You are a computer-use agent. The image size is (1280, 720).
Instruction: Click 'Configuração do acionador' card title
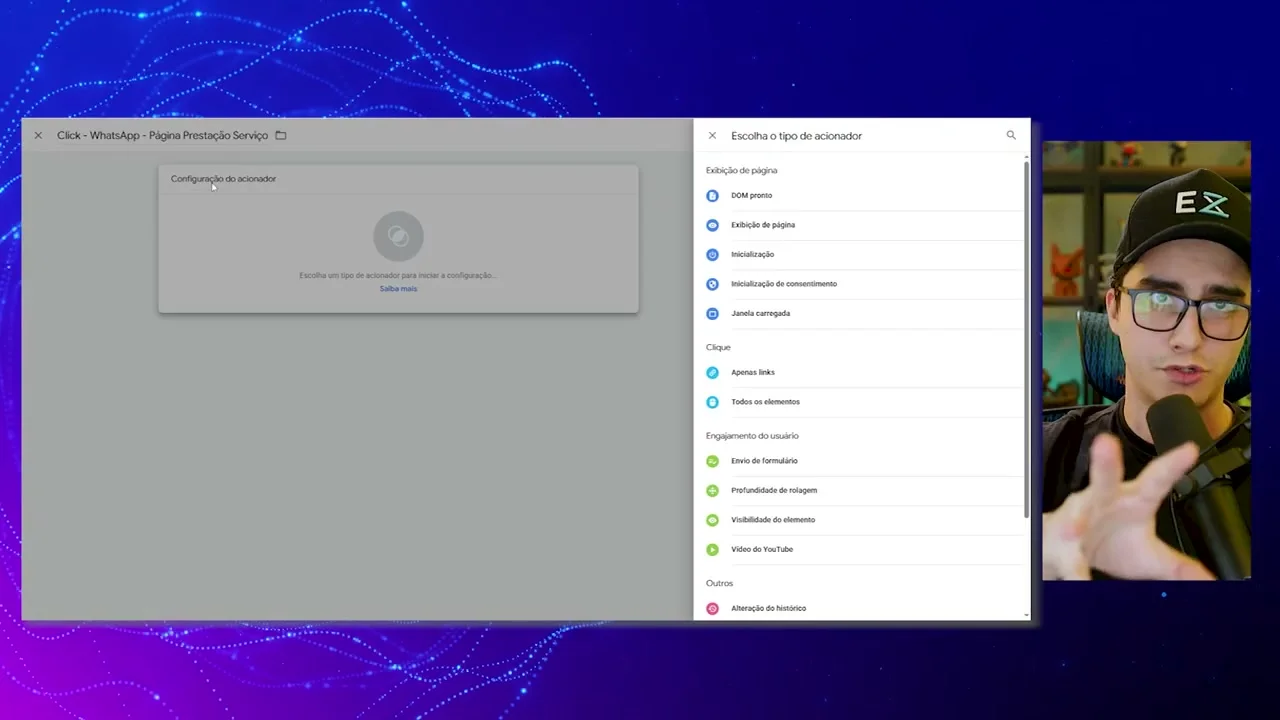223,179
